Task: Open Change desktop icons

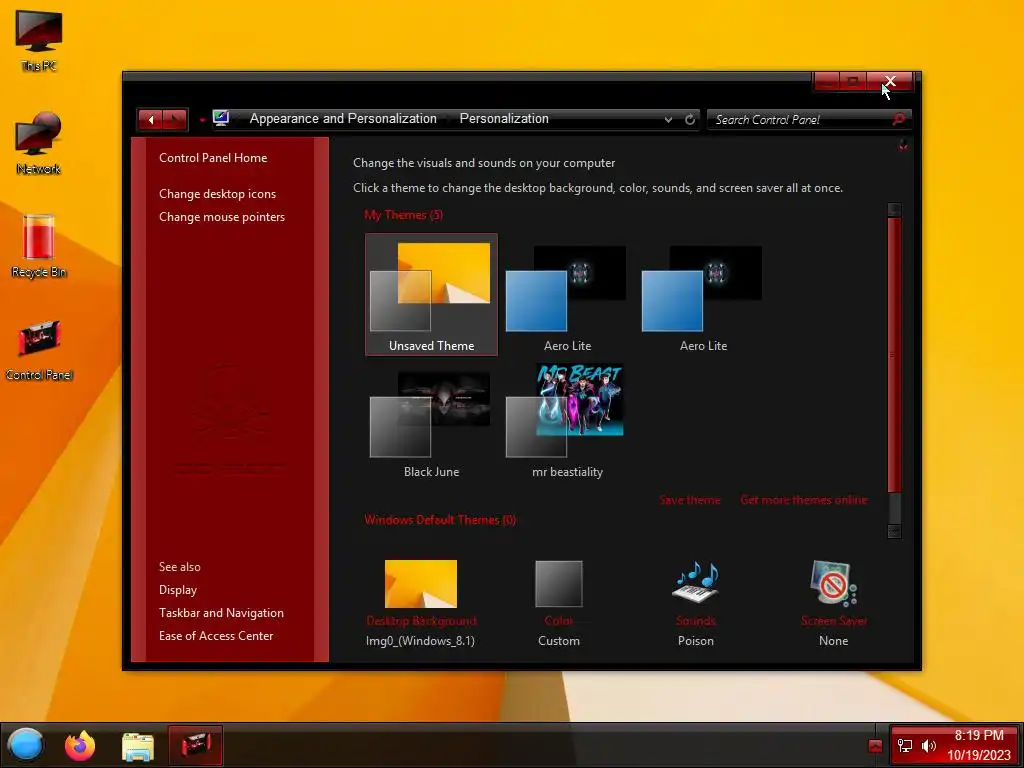Action: [x=217, y=194]
